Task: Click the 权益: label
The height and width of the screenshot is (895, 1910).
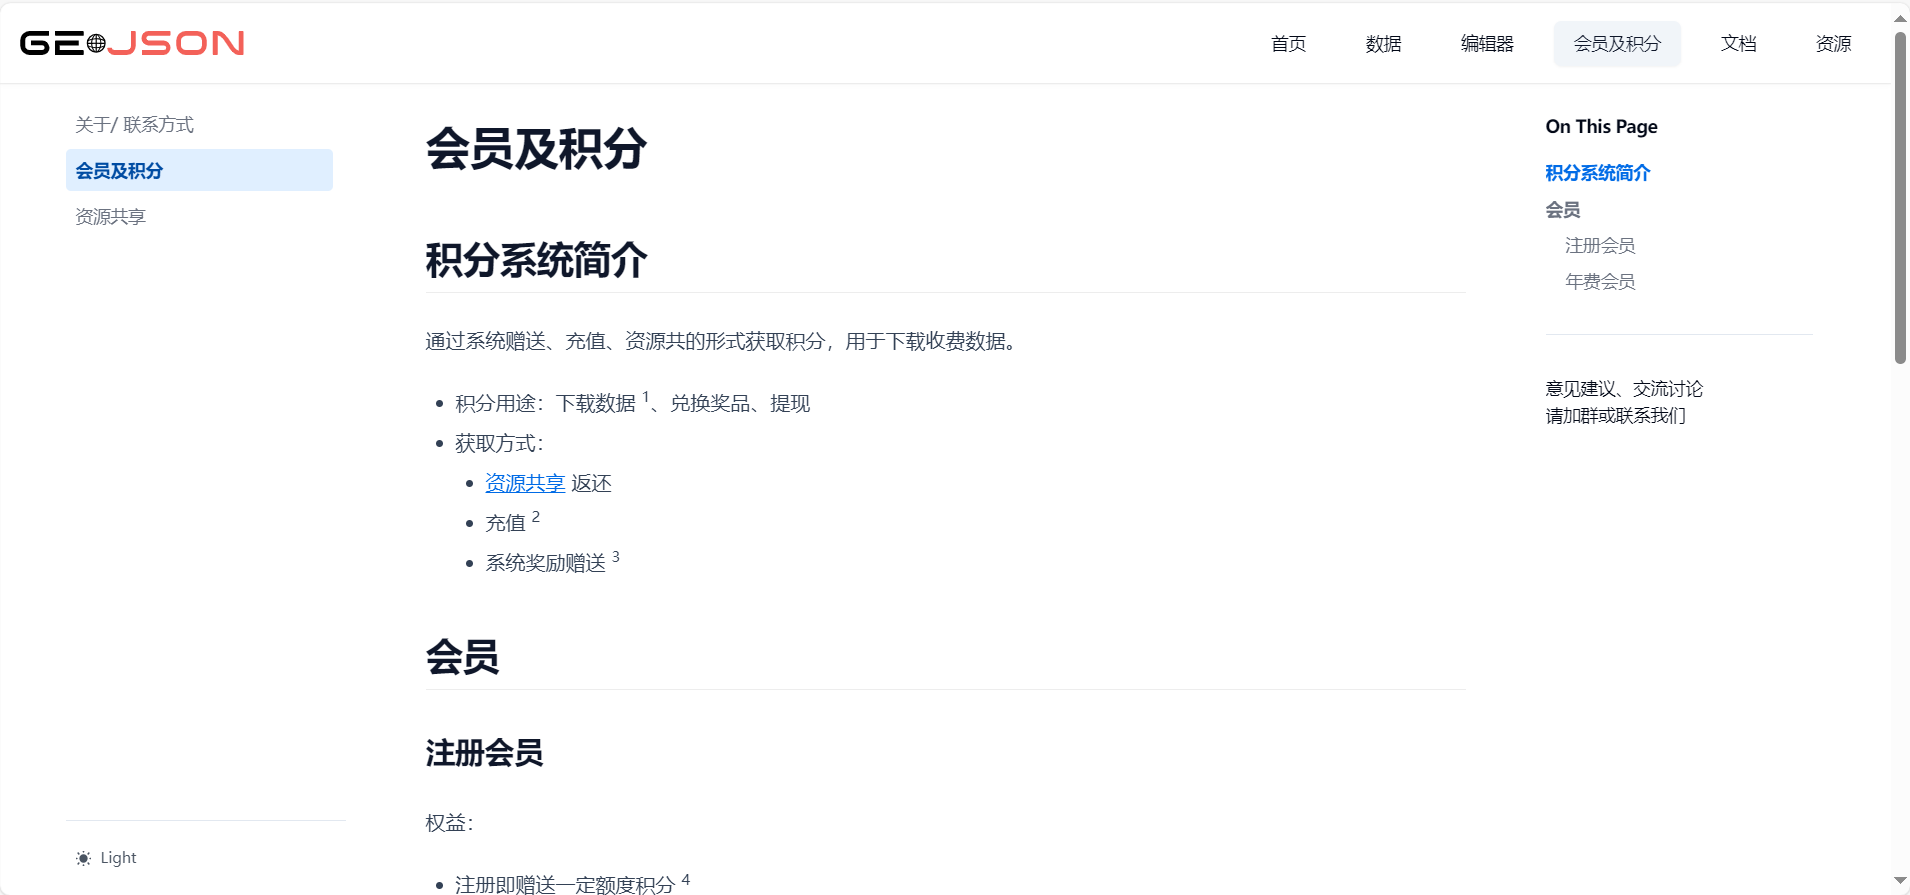Action: [449, 822]
